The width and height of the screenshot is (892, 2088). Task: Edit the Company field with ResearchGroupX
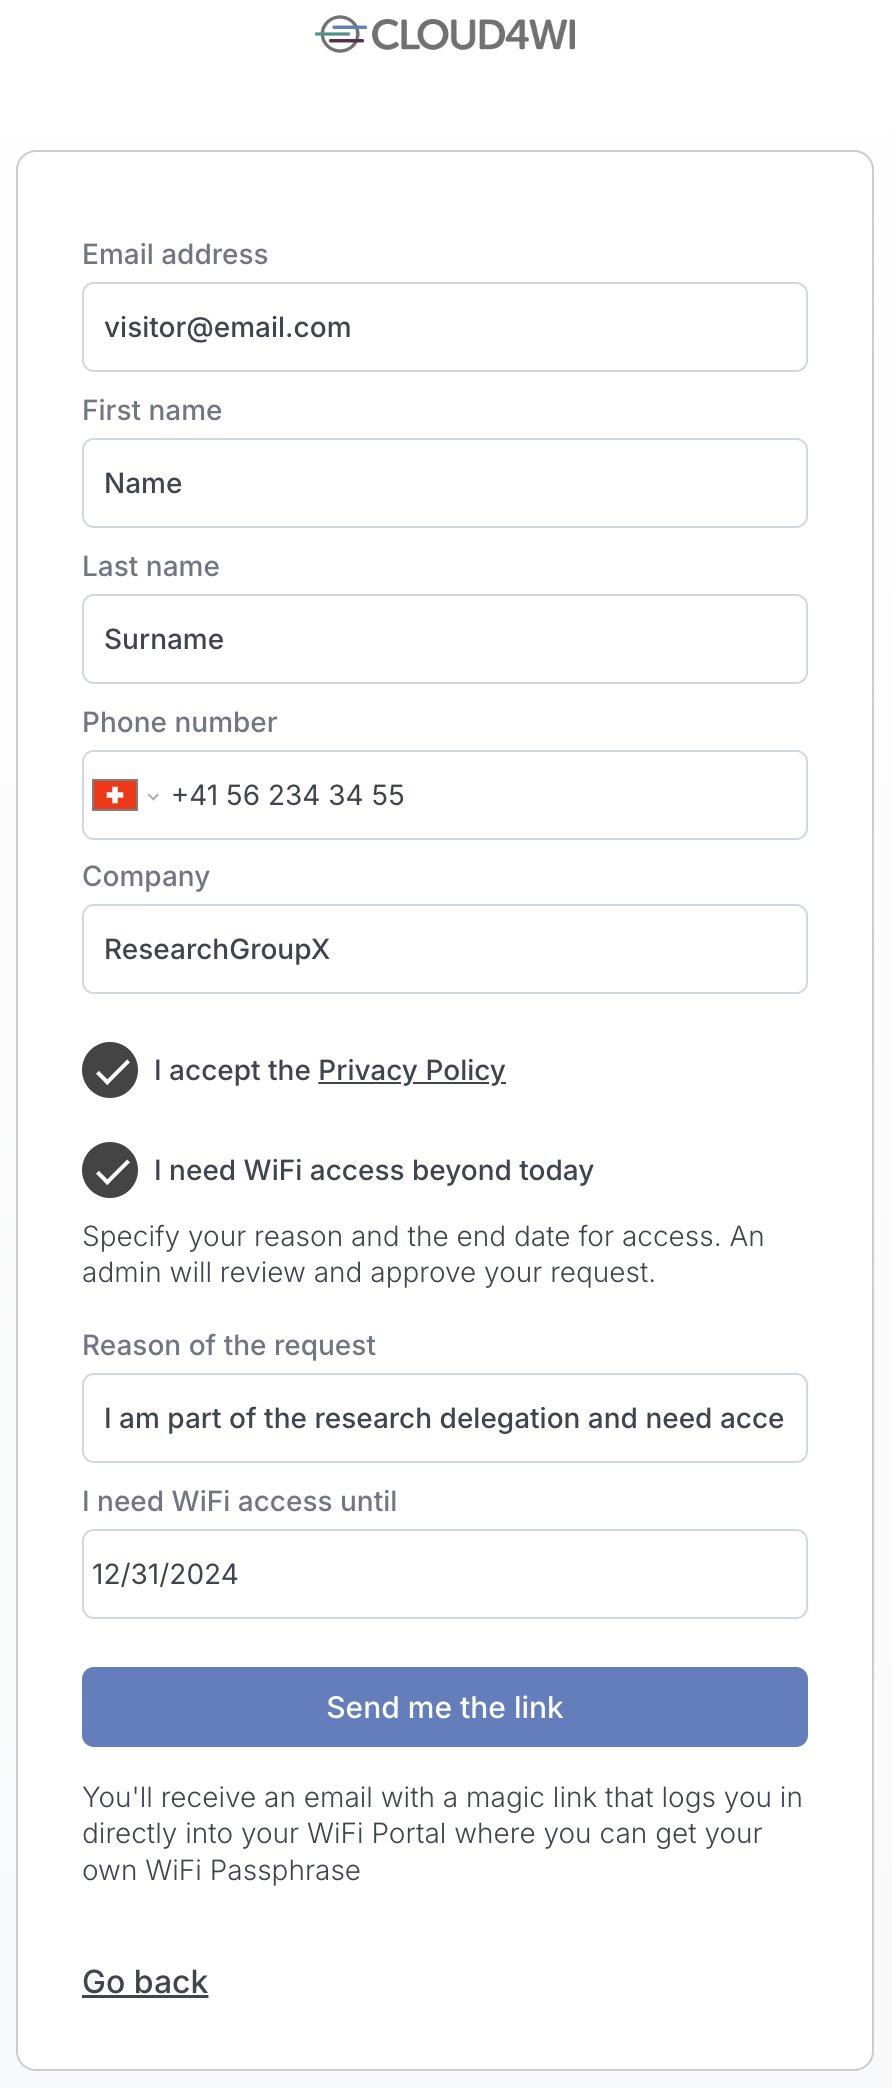point(445,949)
